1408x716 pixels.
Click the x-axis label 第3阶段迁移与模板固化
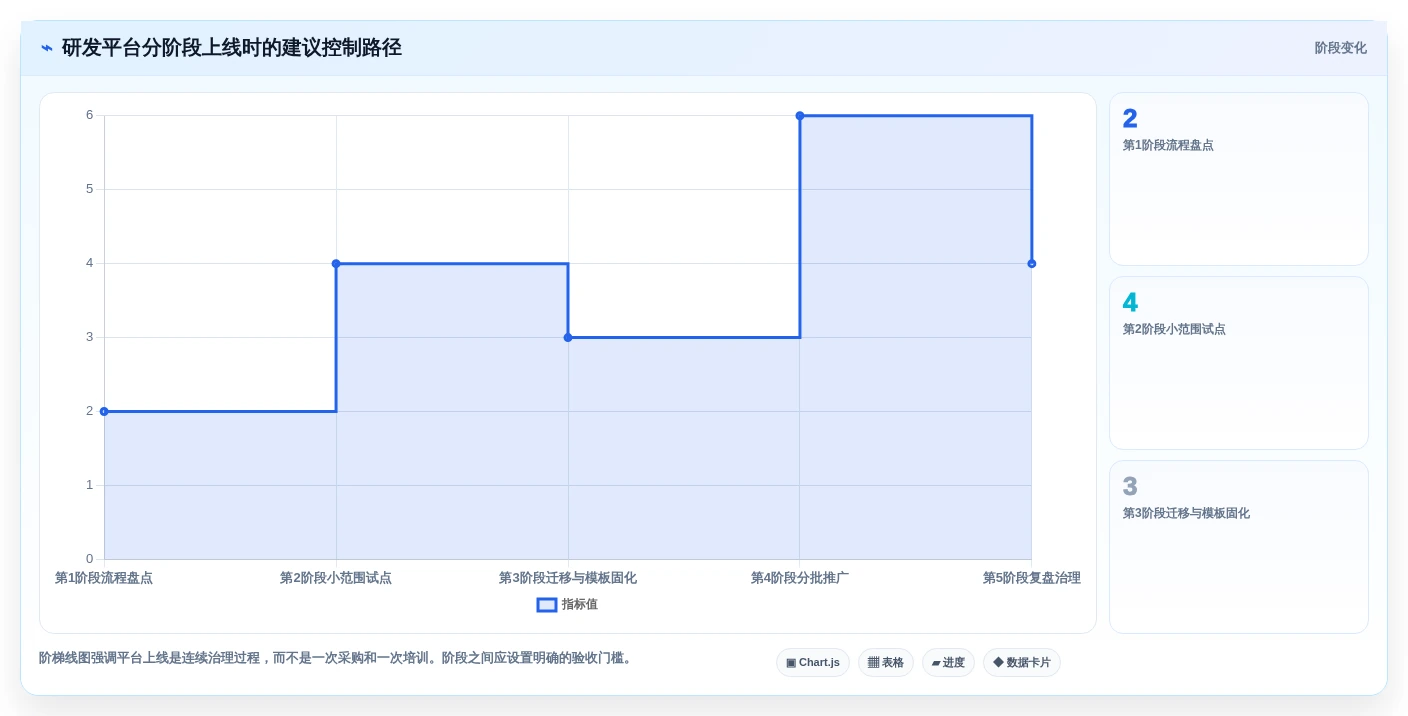pyautogui.click(x=568, y=578)
